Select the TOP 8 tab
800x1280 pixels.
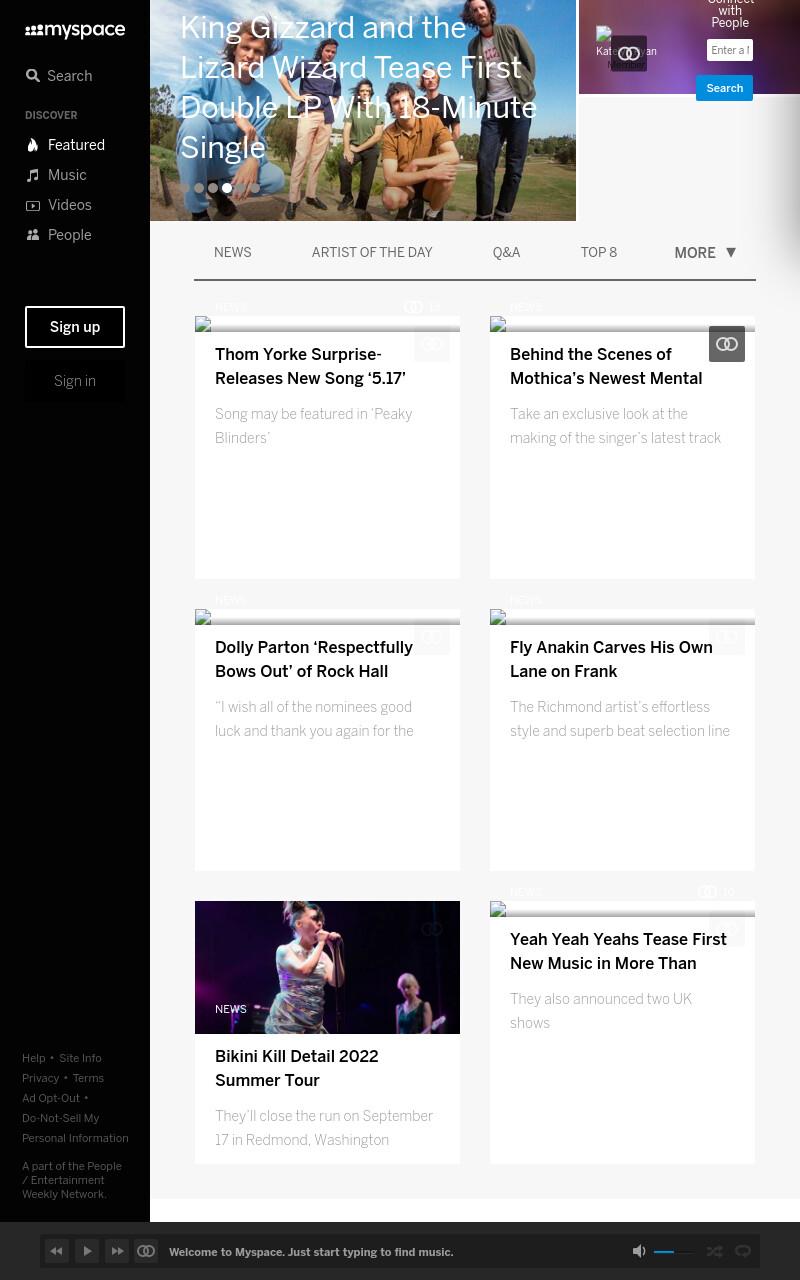pyautogui.click(x=599, y=253)
